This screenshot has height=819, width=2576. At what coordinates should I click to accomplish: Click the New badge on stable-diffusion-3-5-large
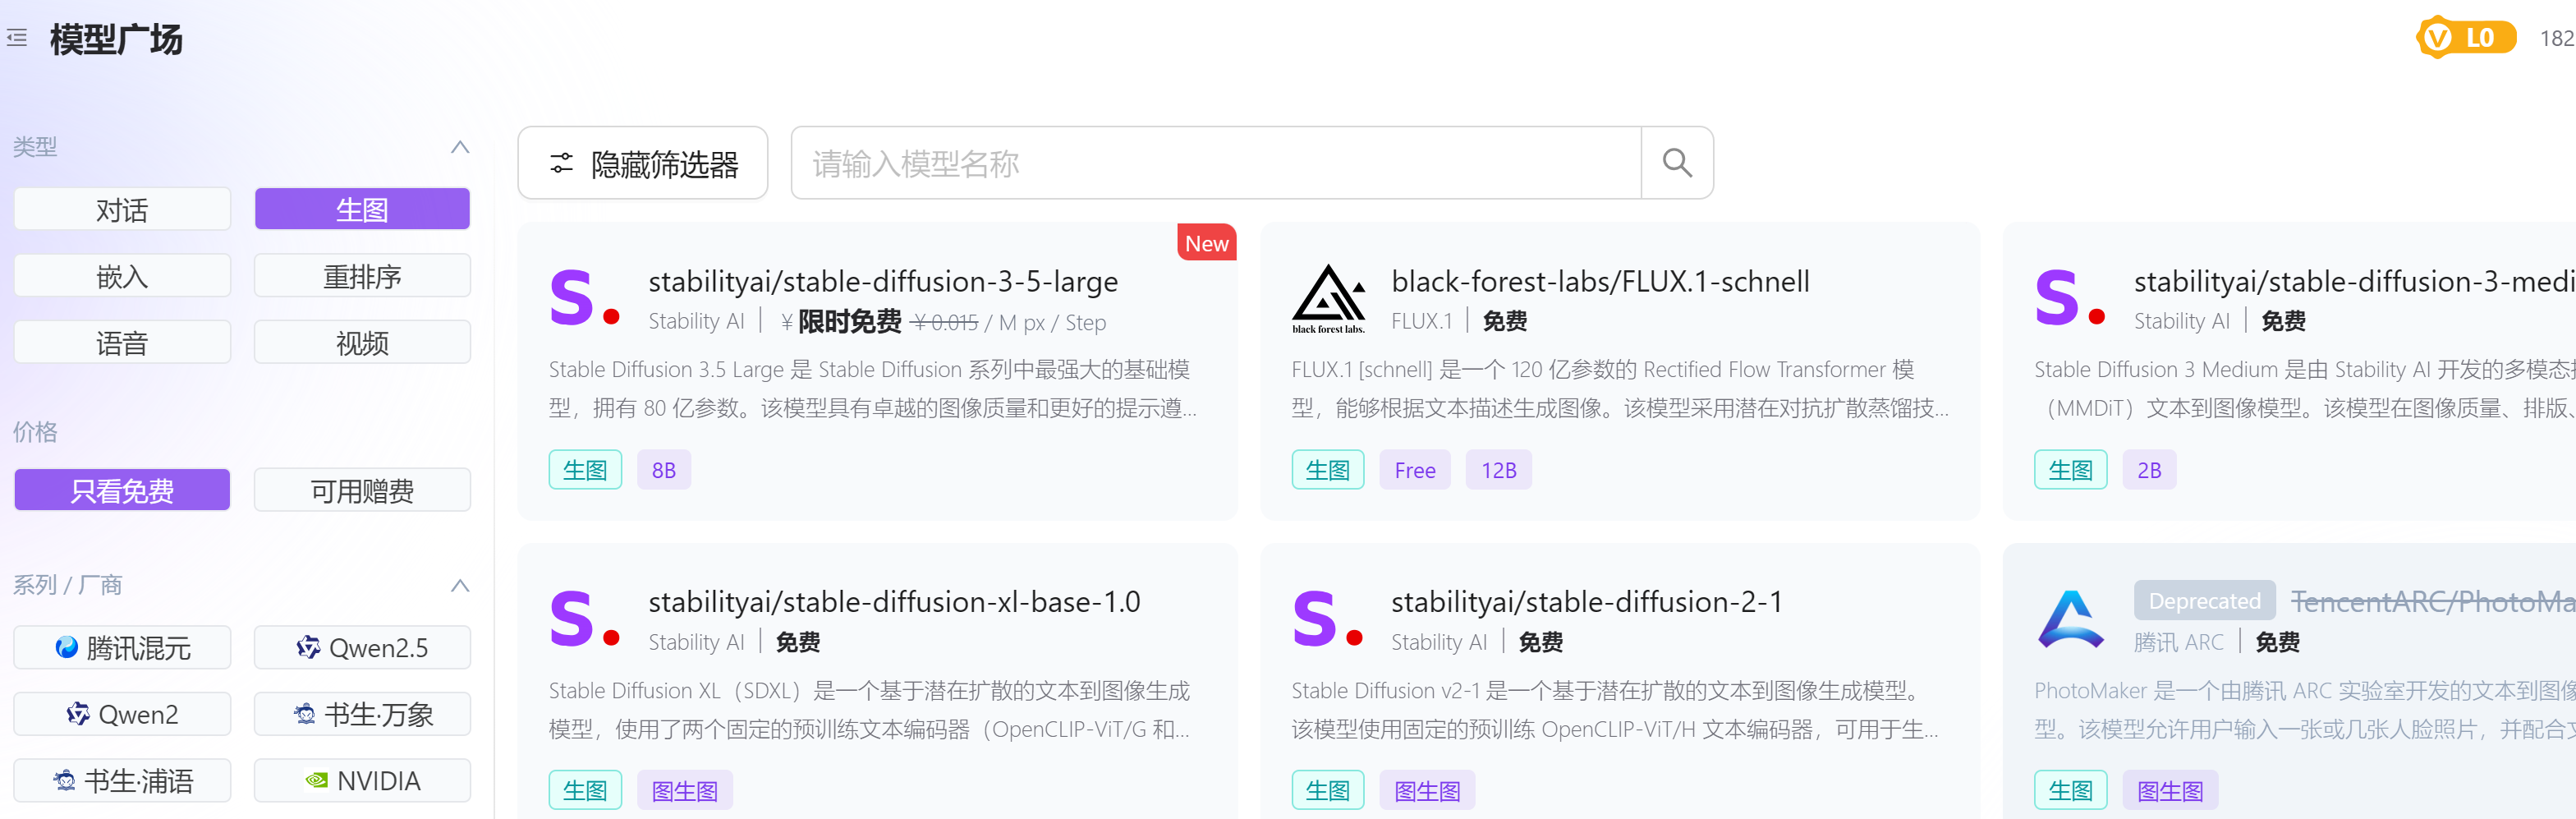tap(1206, 243)
